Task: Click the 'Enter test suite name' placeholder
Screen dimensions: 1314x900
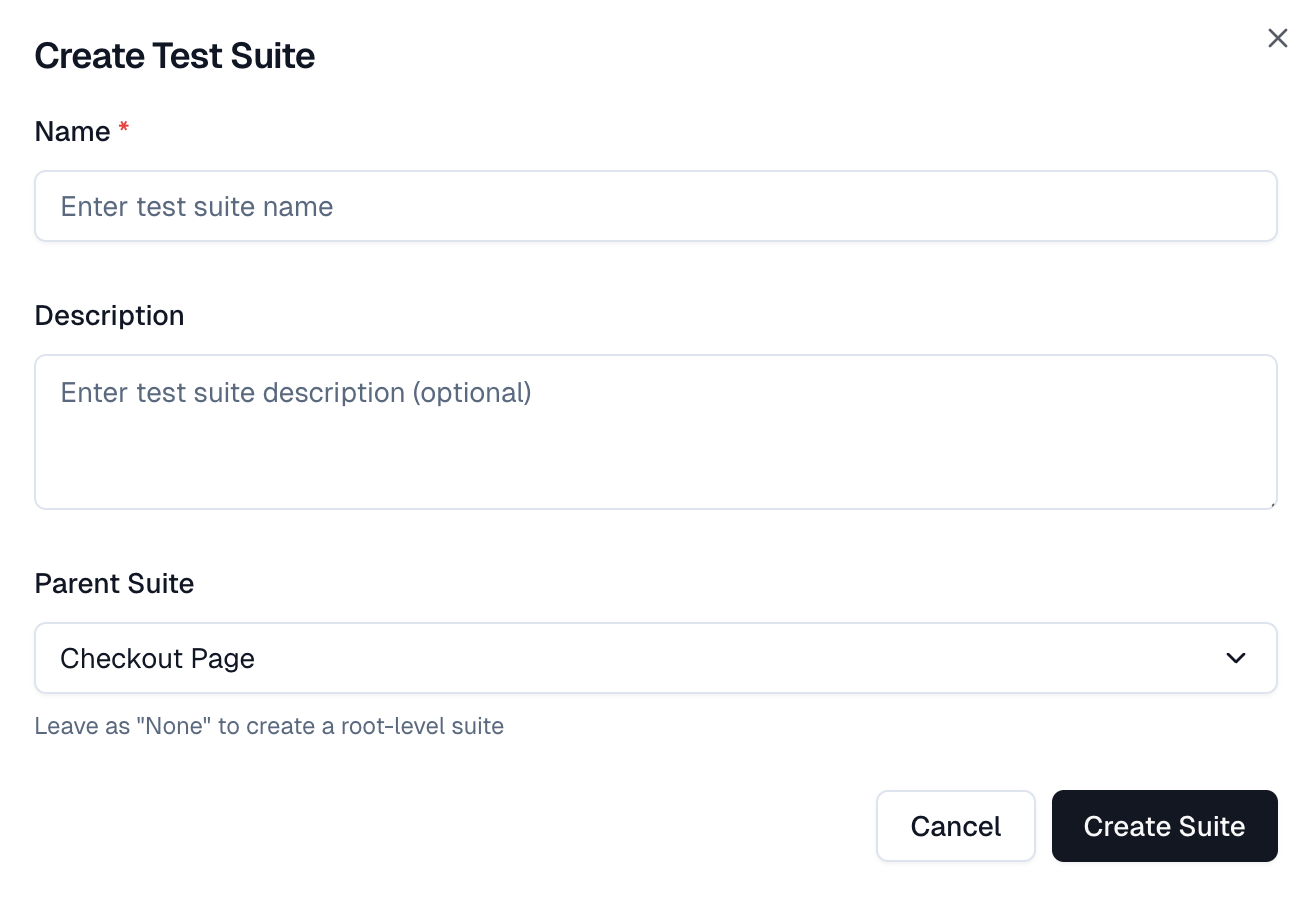Action: 197,206
